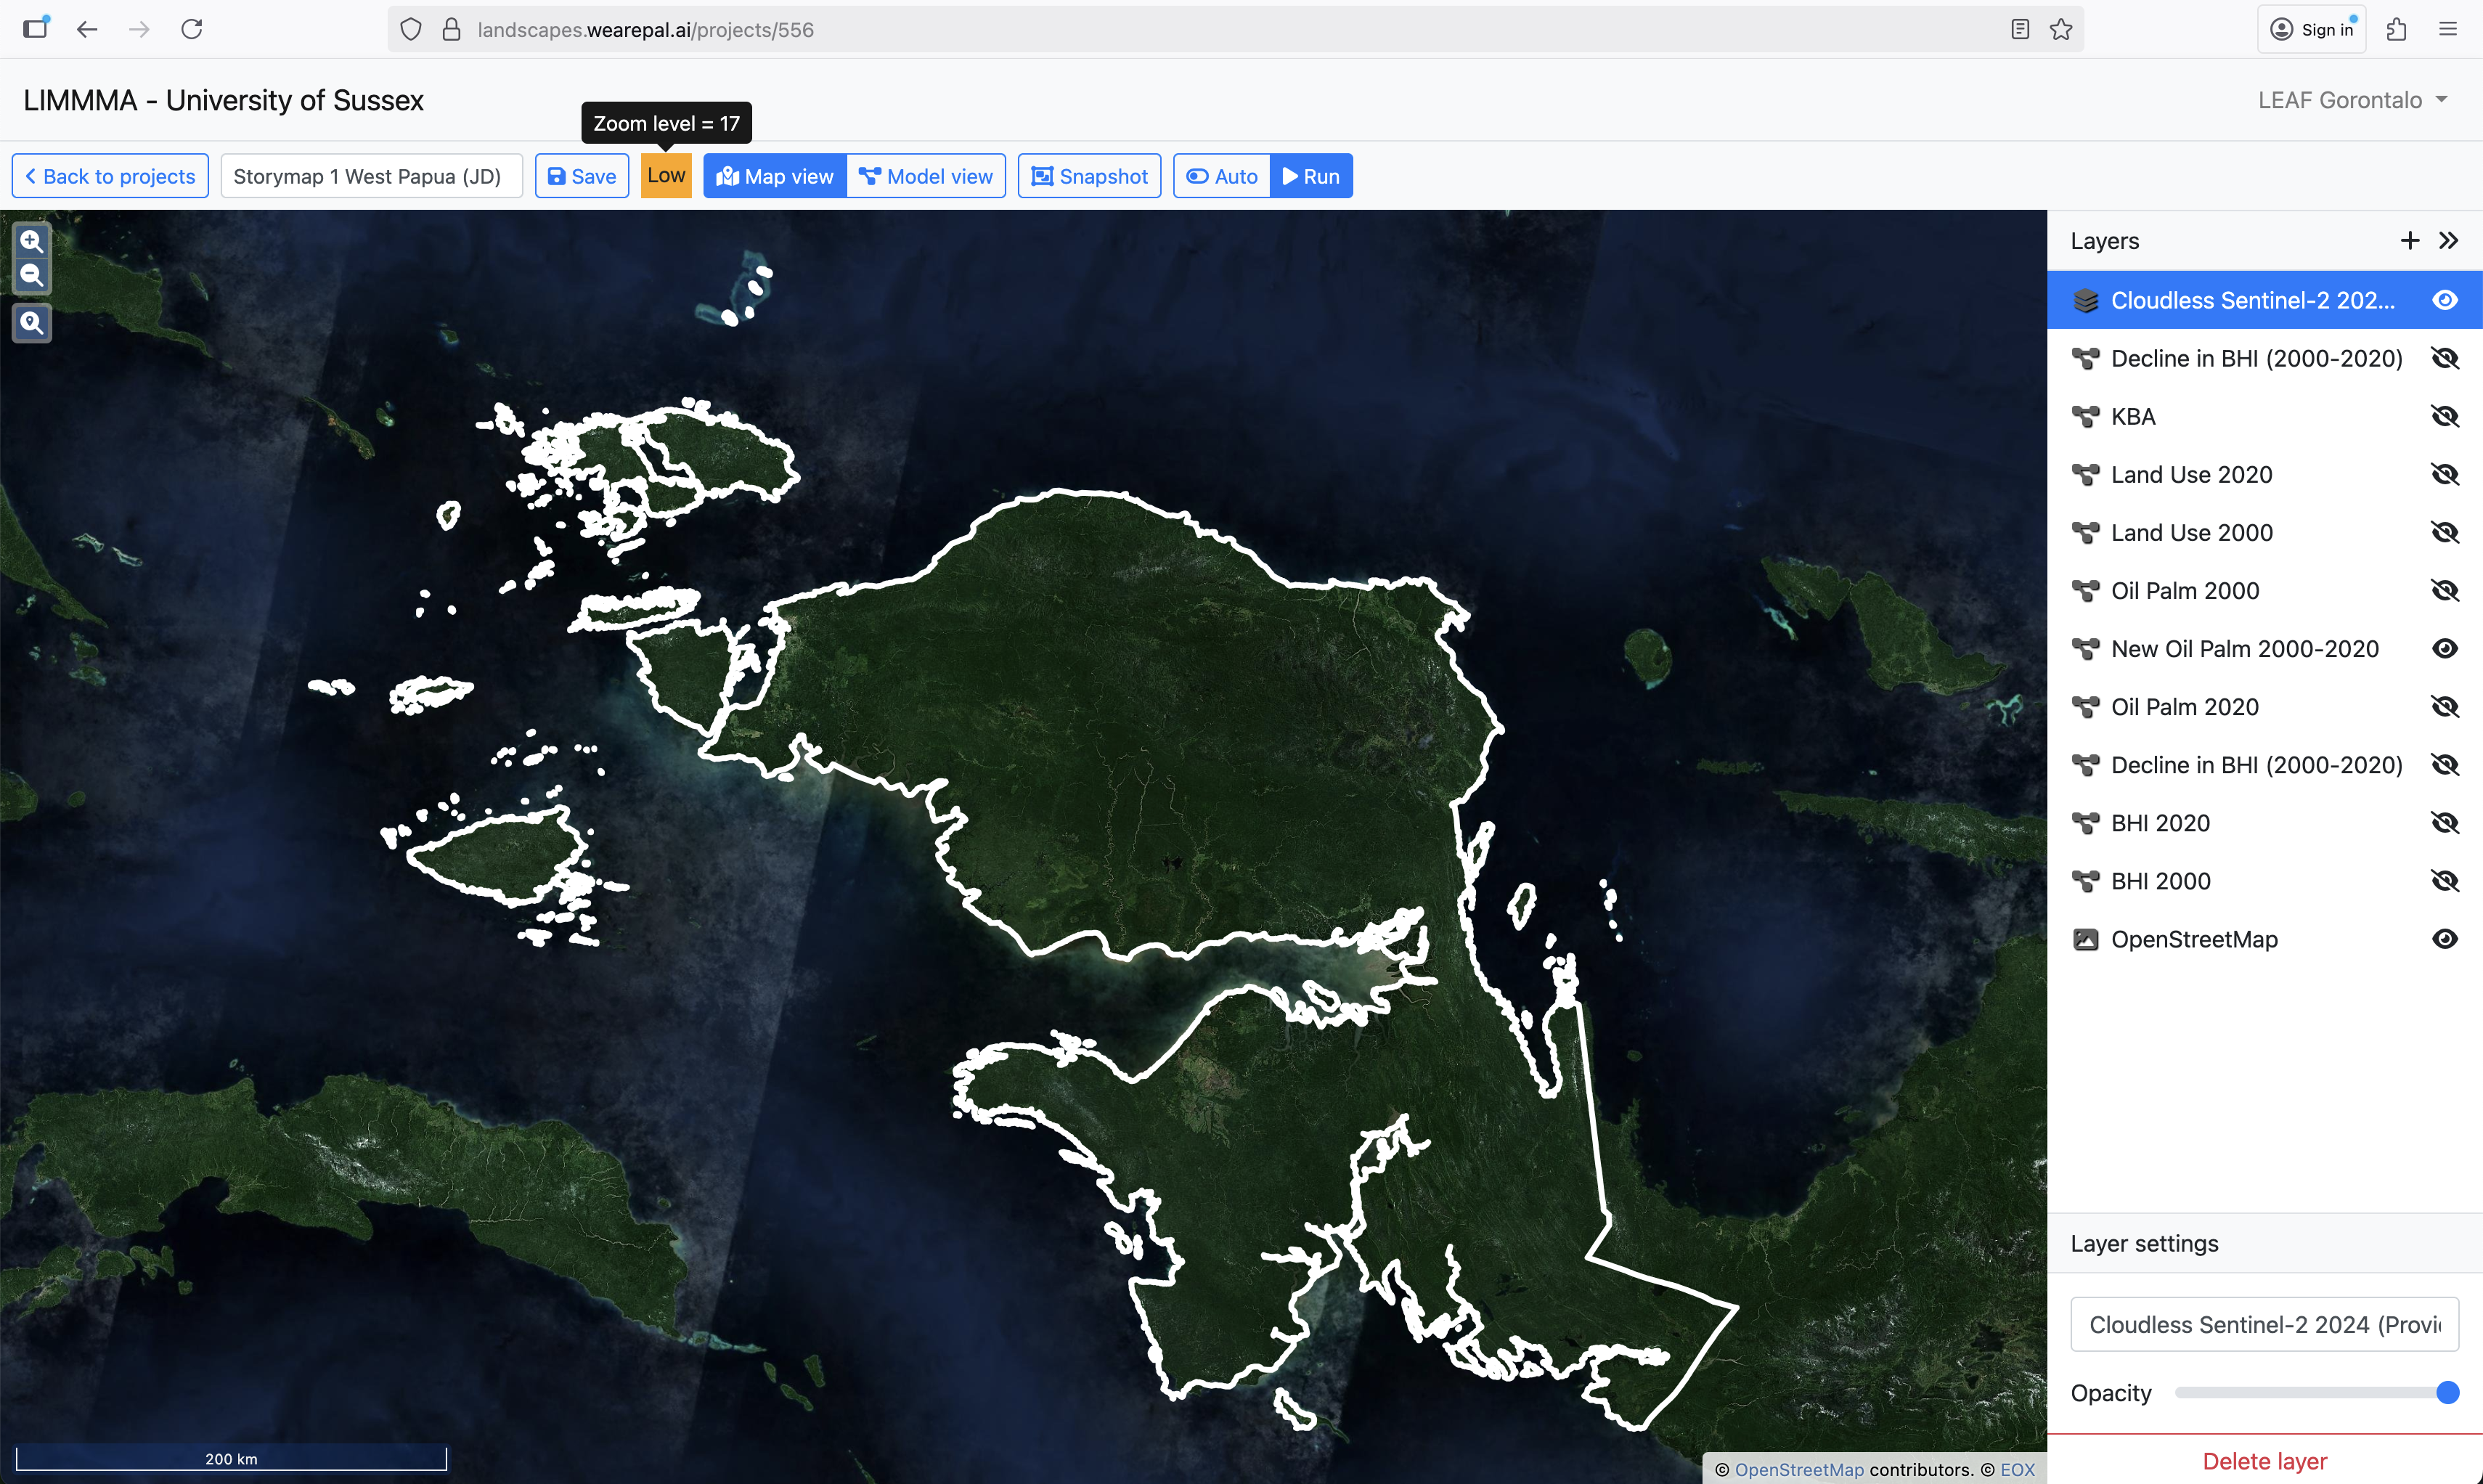Open the LEAF Gorontalo dropdown
The width and height of the screenshot is (2483, 1484).
2352,100
